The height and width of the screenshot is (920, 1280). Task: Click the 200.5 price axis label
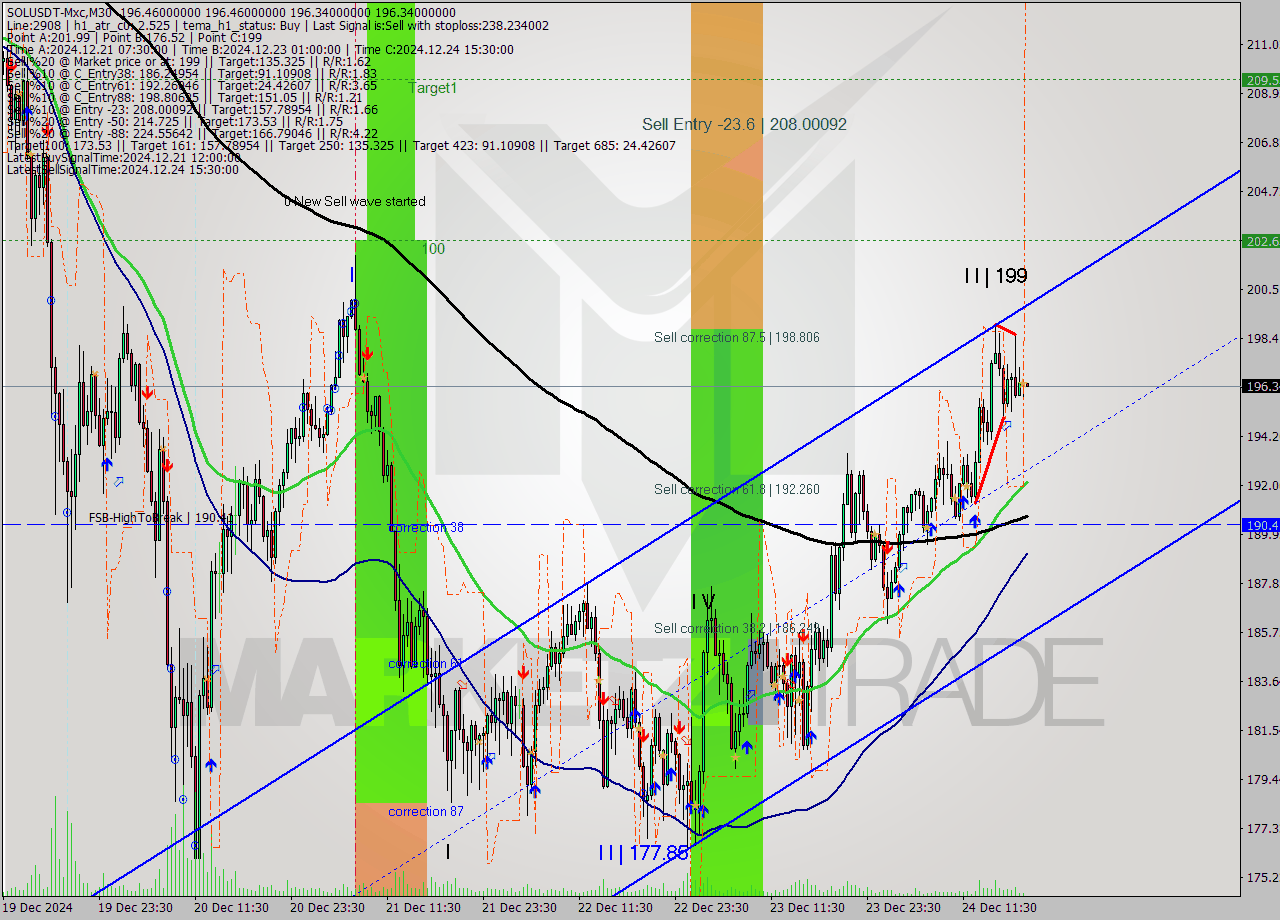coord(1262,289)
